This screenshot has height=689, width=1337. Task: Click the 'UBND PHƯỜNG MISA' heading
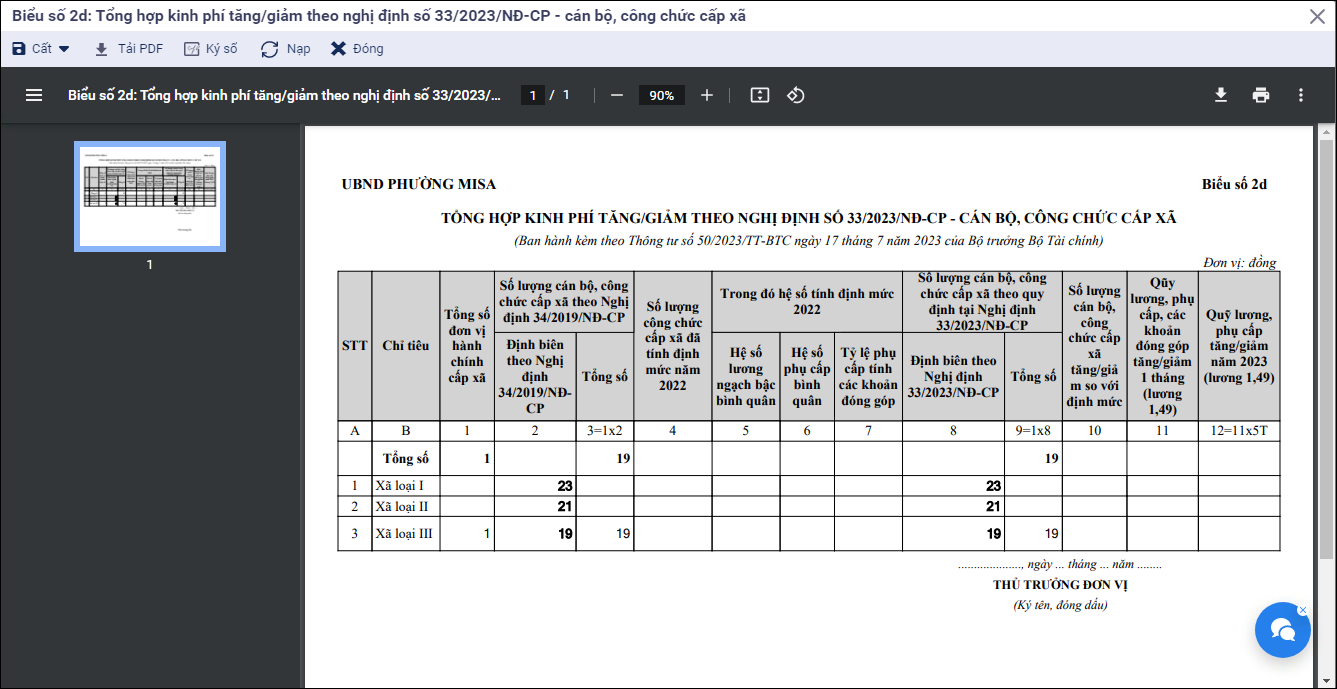click(419, 184)
